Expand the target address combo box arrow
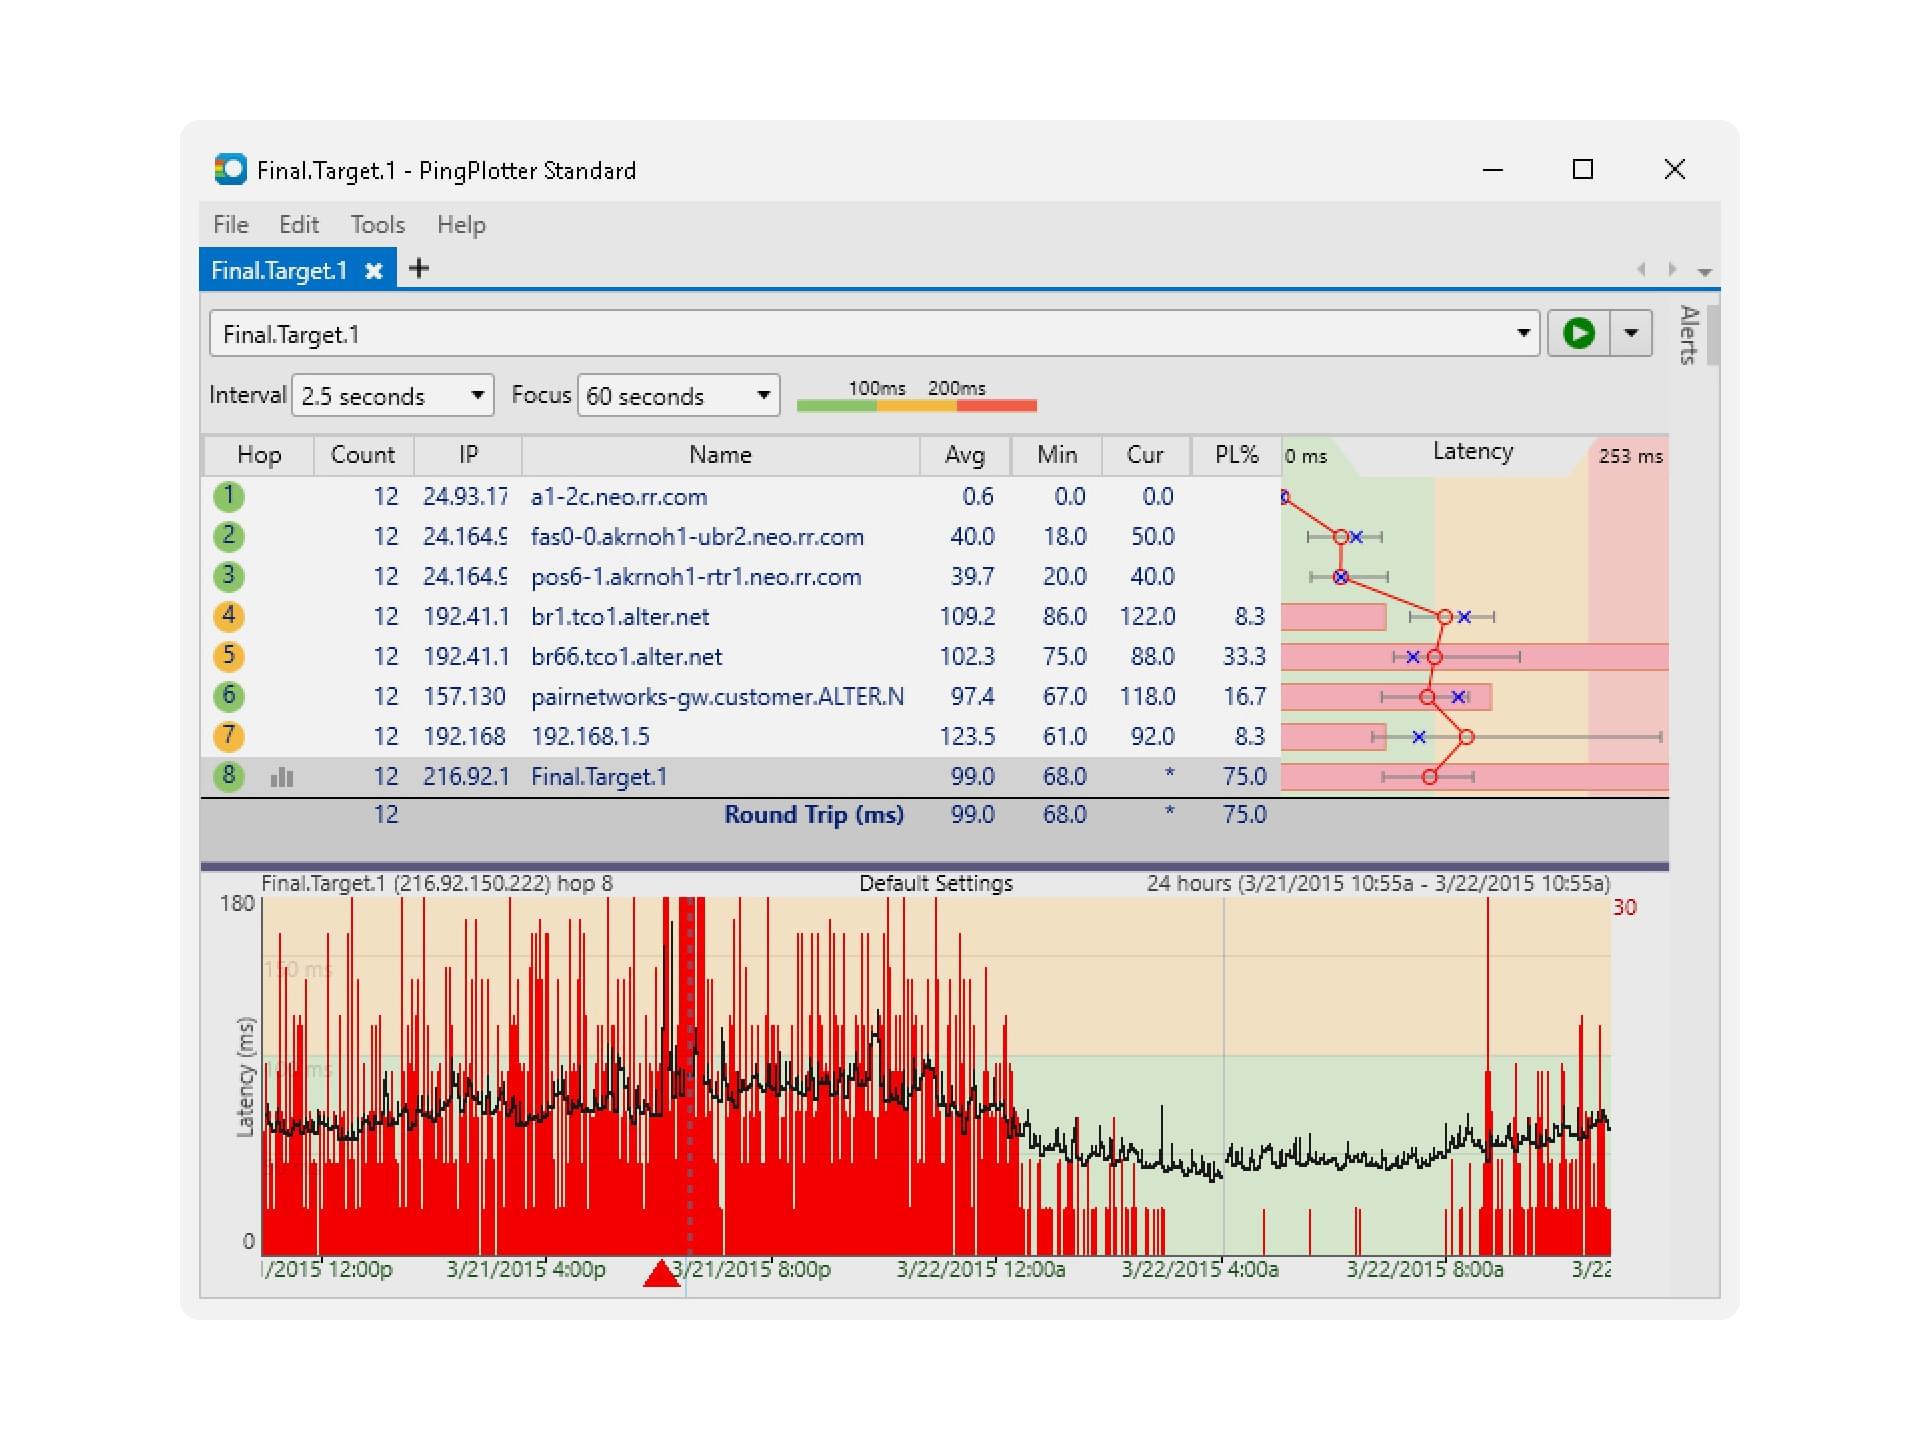Viewport: 1920px width, 1440px height. (1522, 333)
